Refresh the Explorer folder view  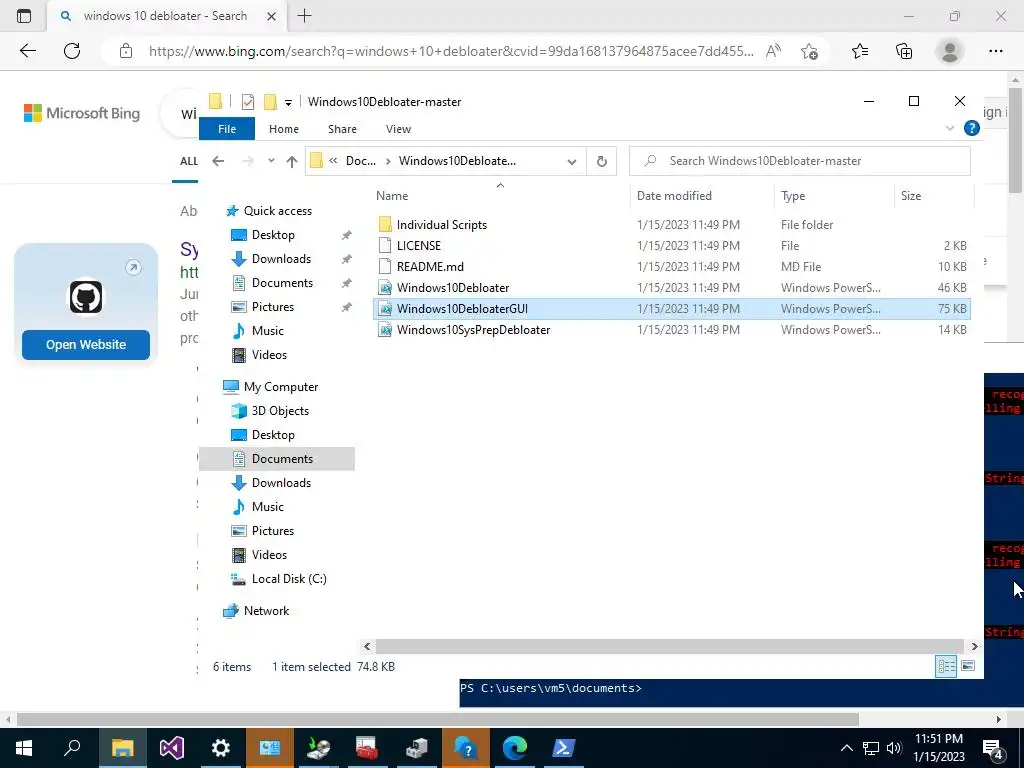click(601, 161)
